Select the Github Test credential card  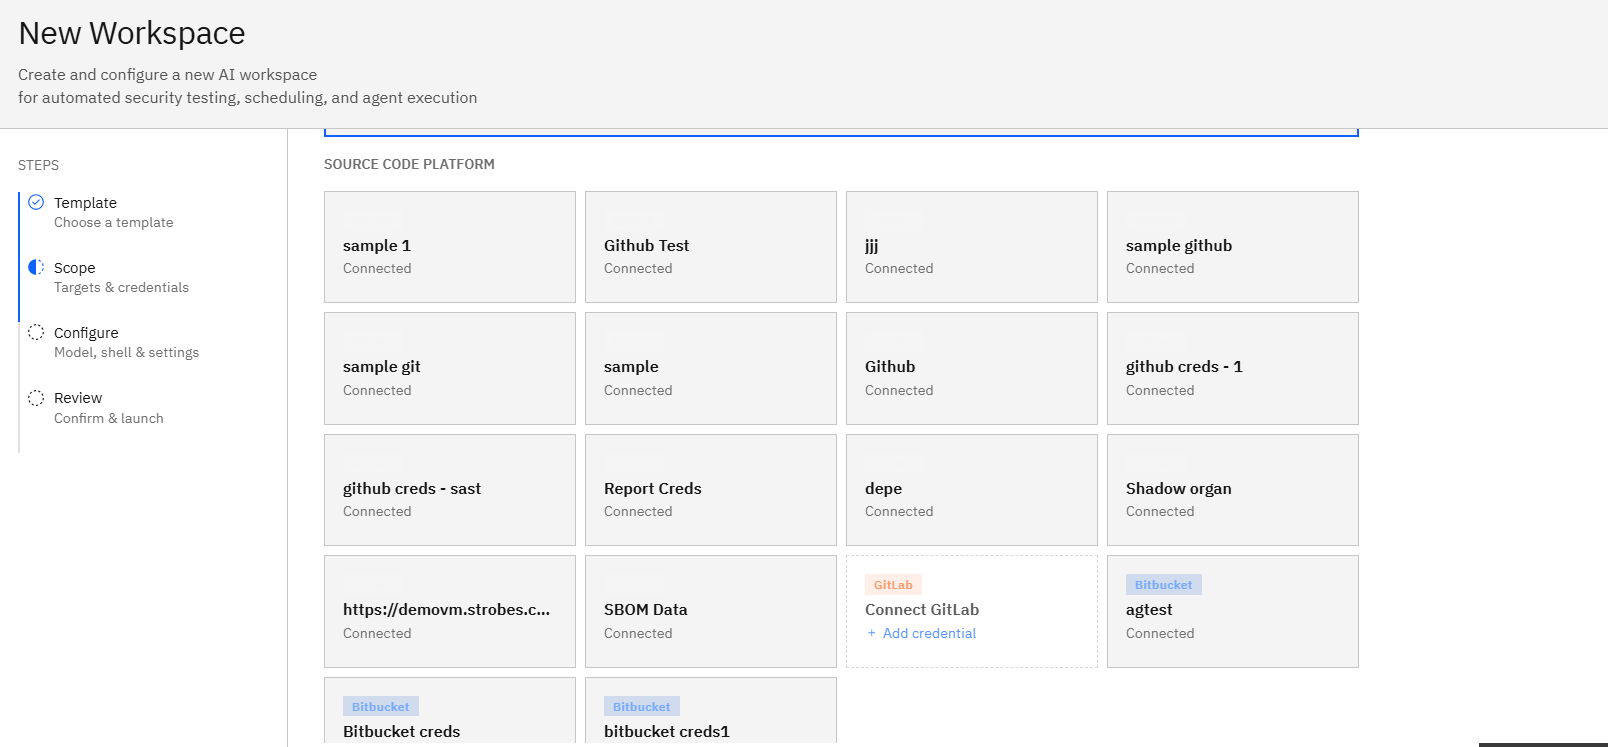point(711,247)
